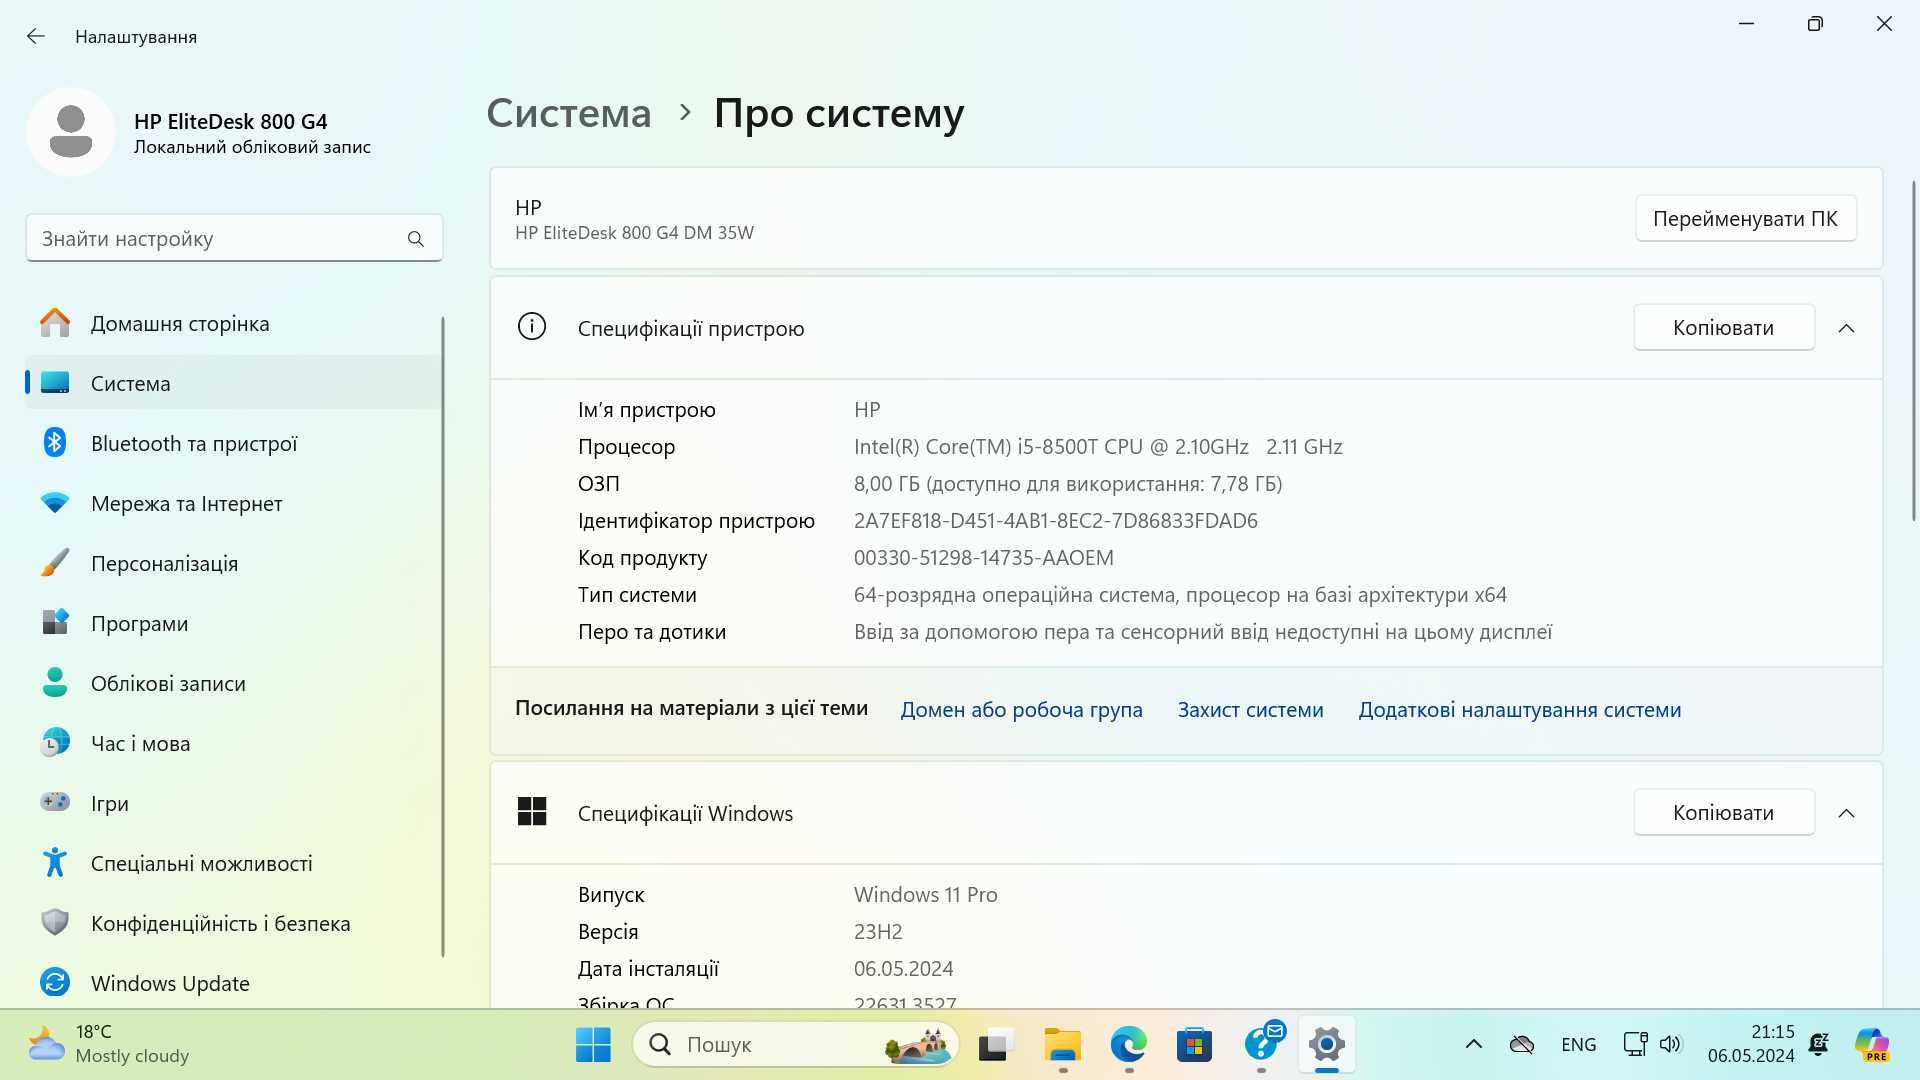Open Домен або робоча група link
1920x1080 pixels.
[1022, 709]
